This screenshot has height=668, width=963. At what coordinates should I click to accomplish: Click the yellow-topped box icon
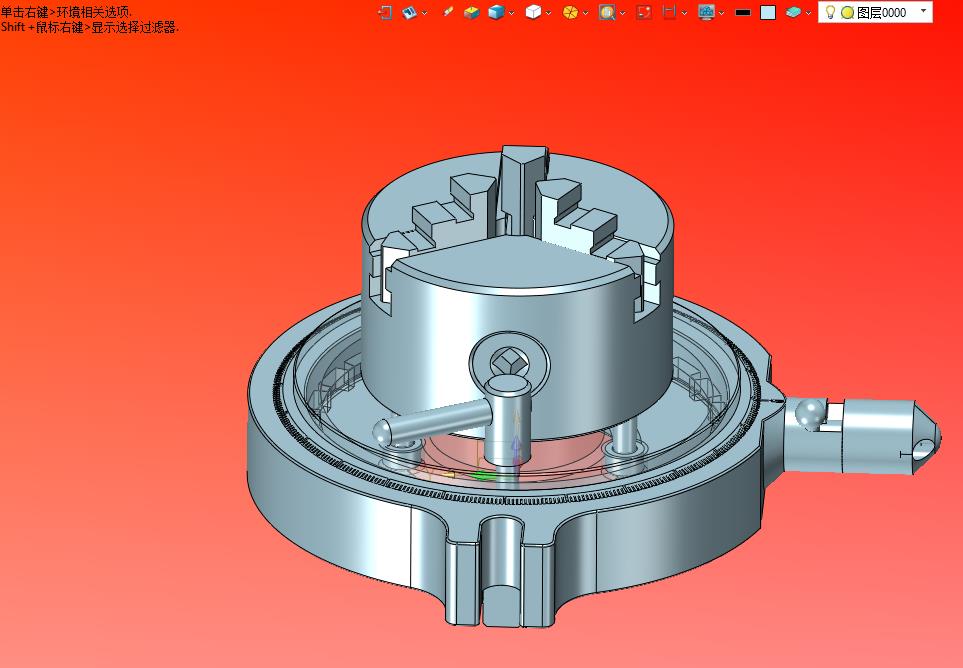471,12
